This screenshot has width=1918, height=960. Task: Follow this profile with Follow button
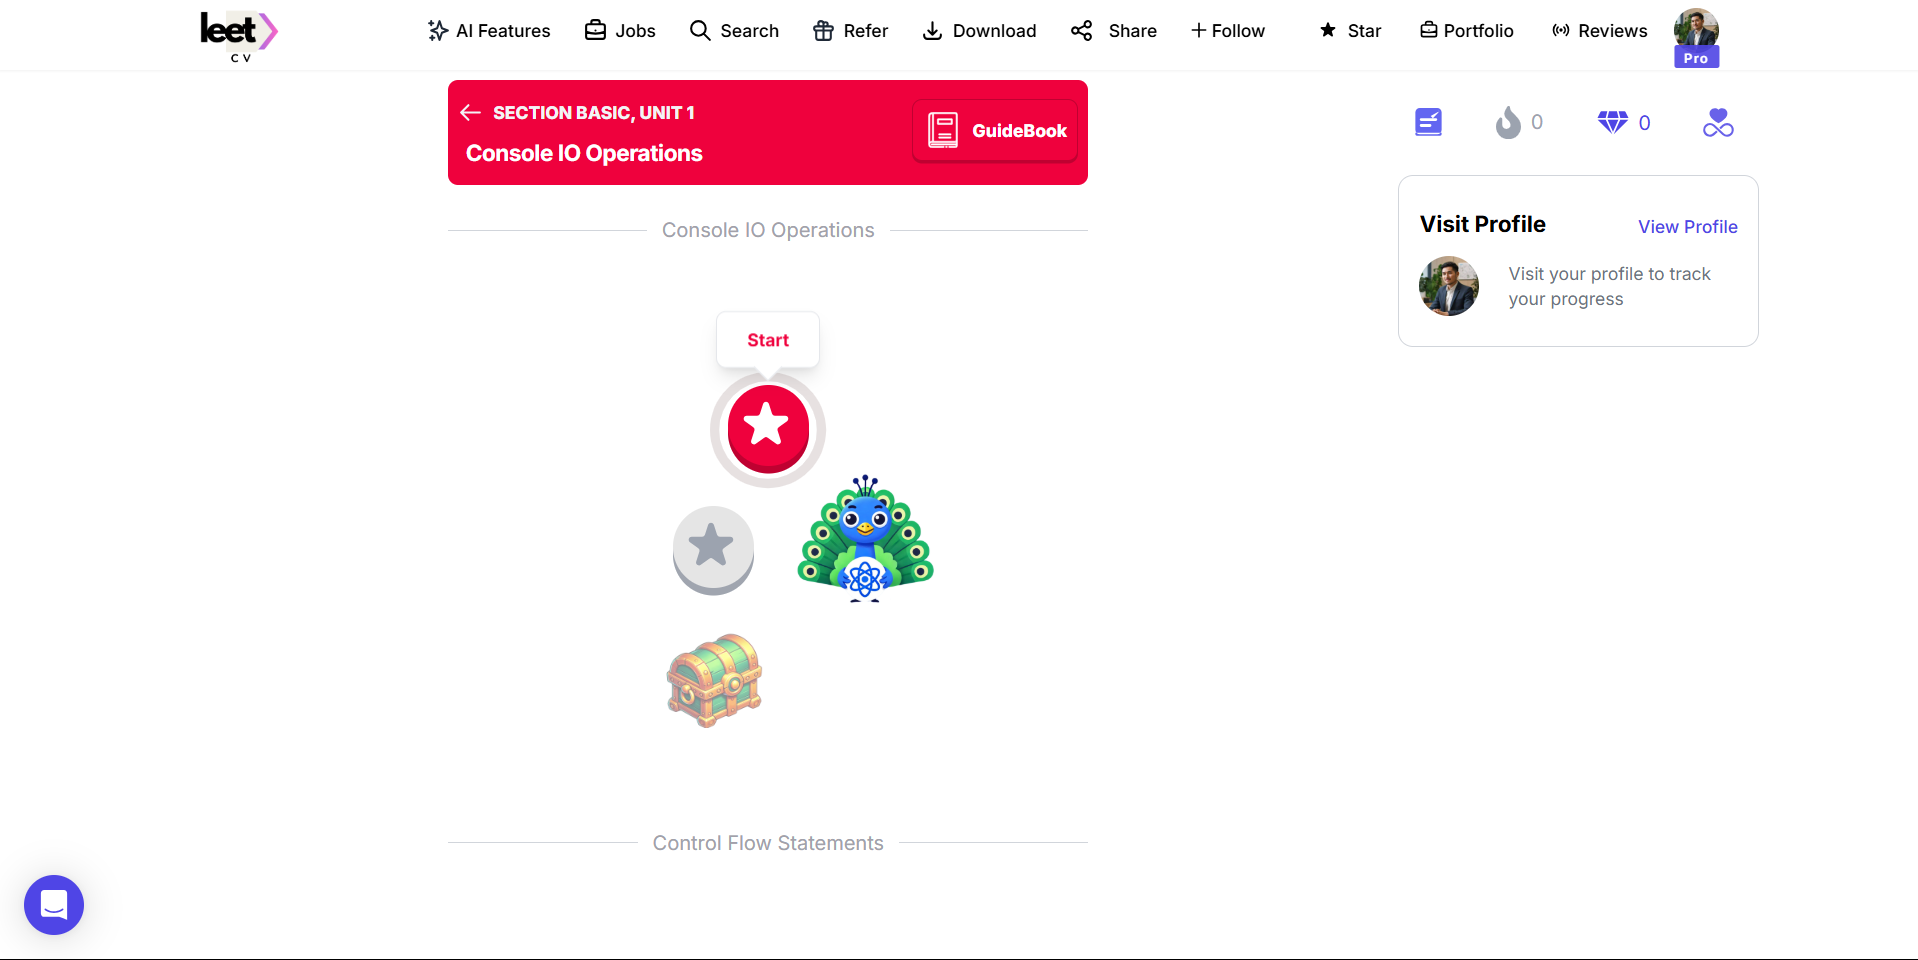[1228, 31]
